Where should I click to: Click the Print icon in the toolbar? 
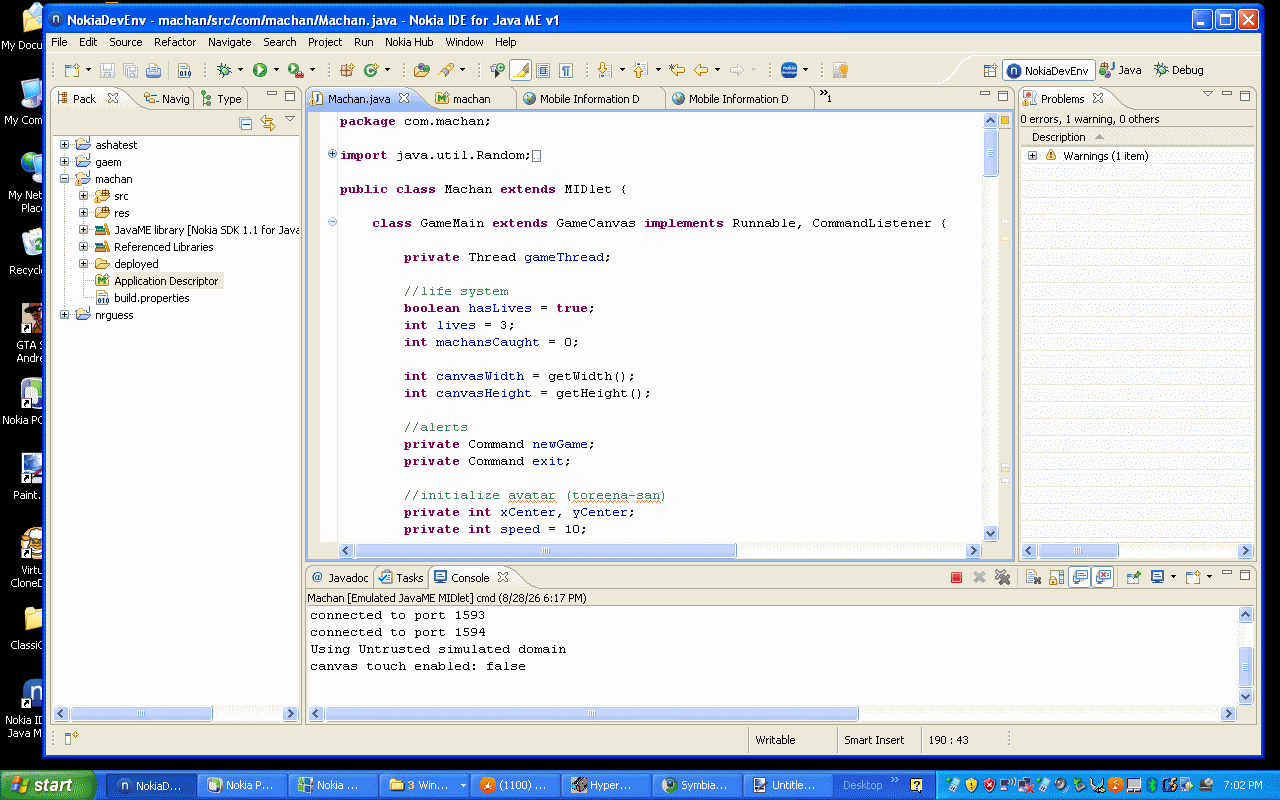click(153, 70)
